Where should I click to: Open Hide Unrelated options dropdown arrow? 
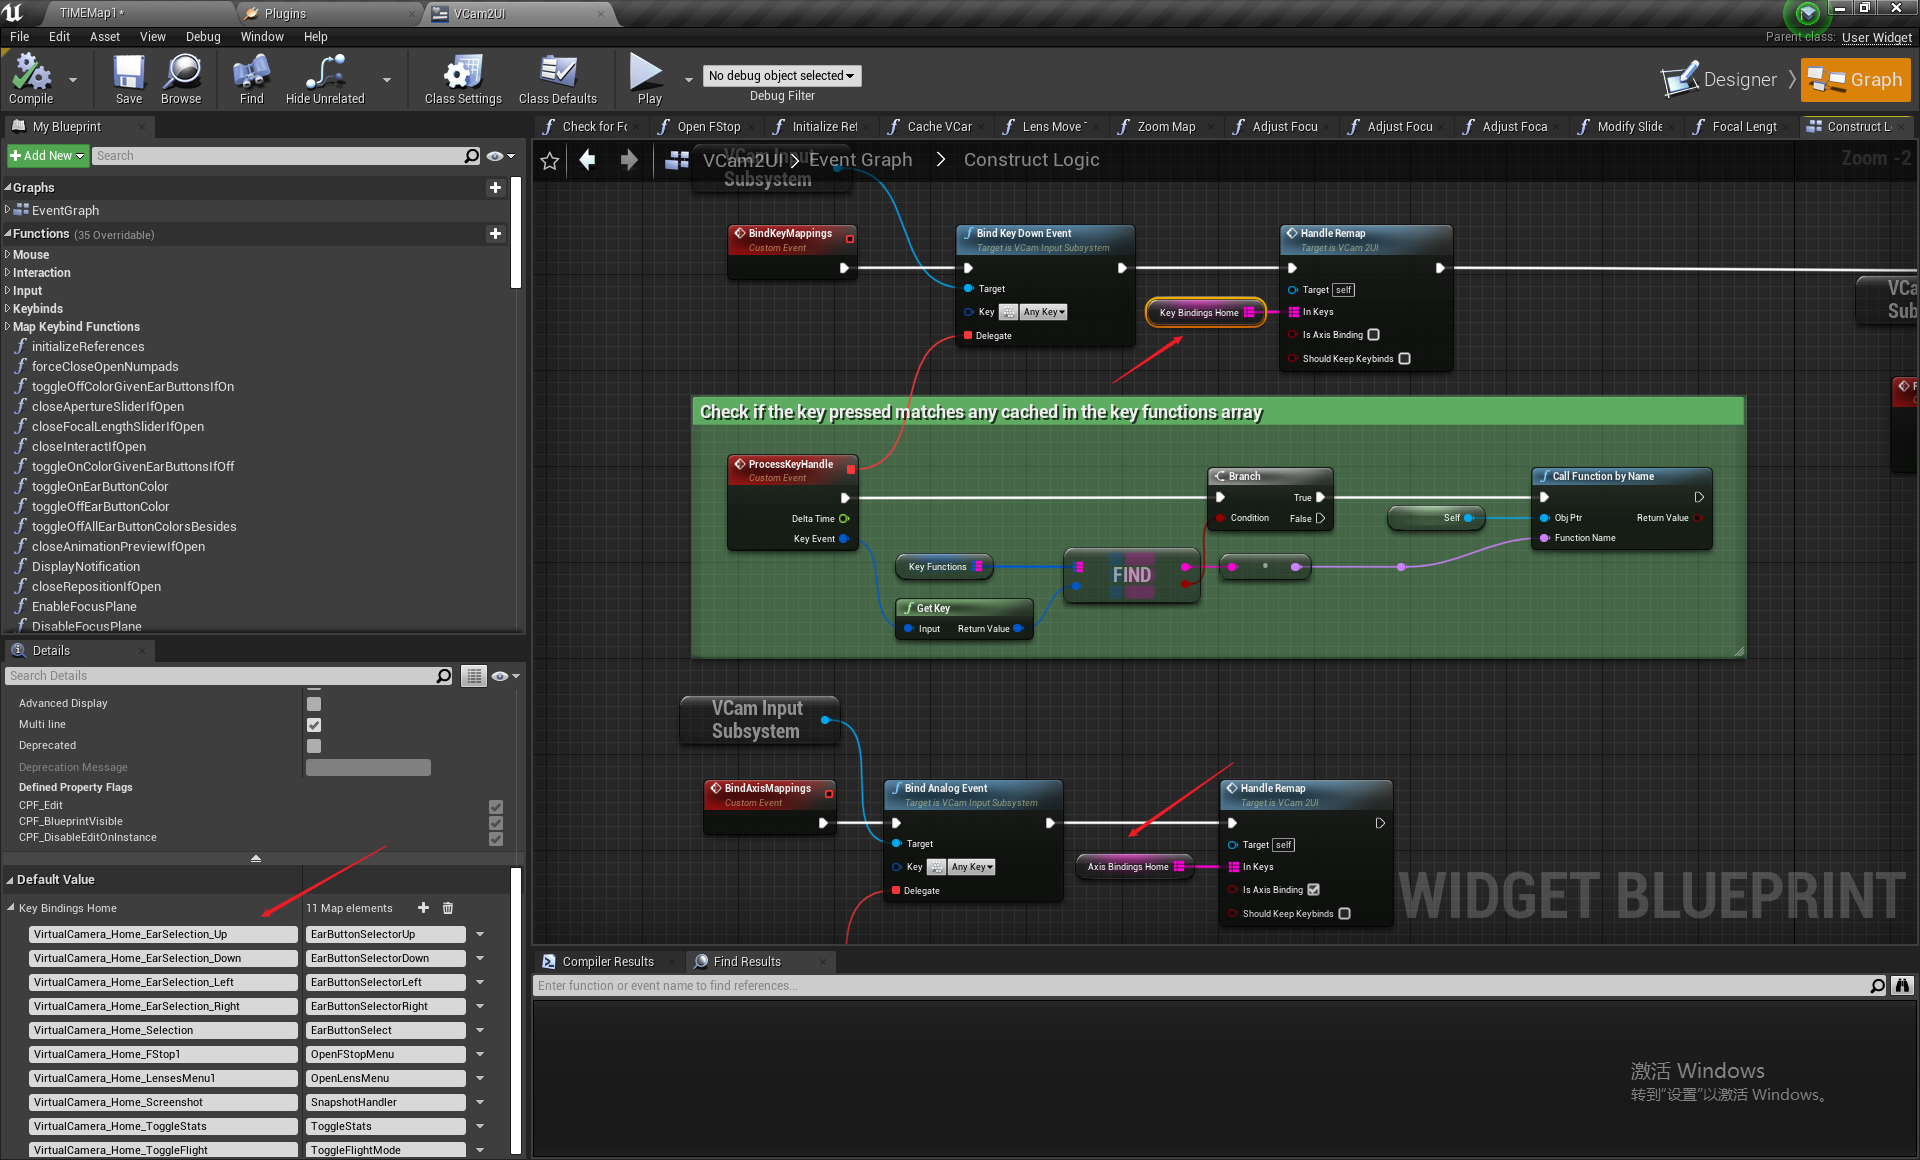[387, 79]
